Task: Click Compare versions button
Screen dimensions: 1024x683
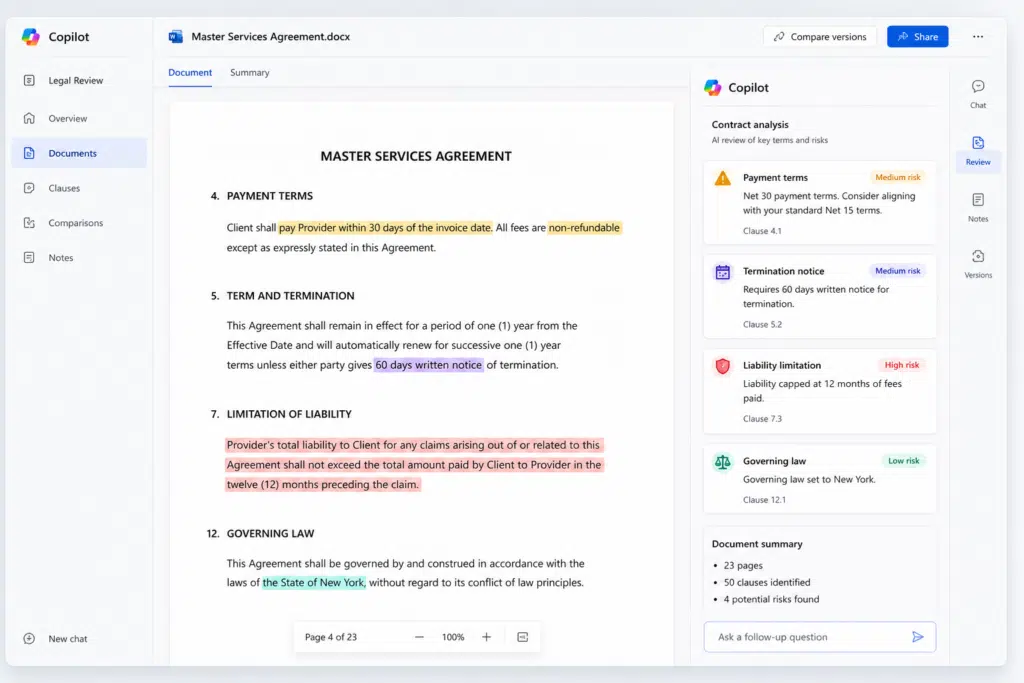Action: [x=820, y=37]
